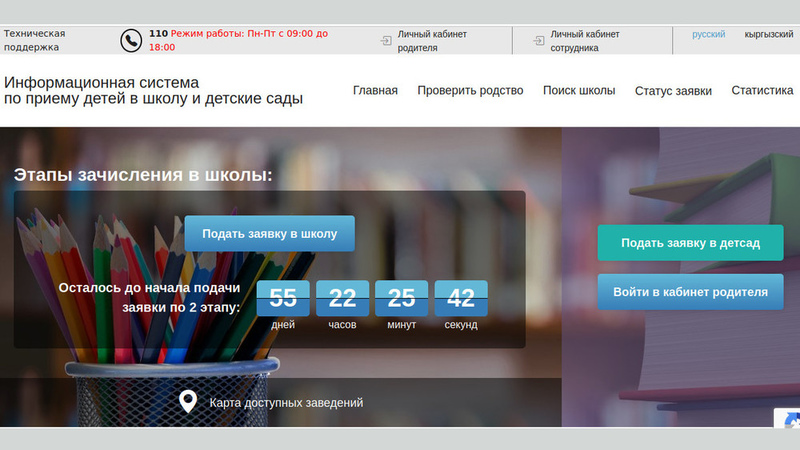Click the site title Информационная система
The width and height of the screenshot is (800, 450).
[102, 82]
